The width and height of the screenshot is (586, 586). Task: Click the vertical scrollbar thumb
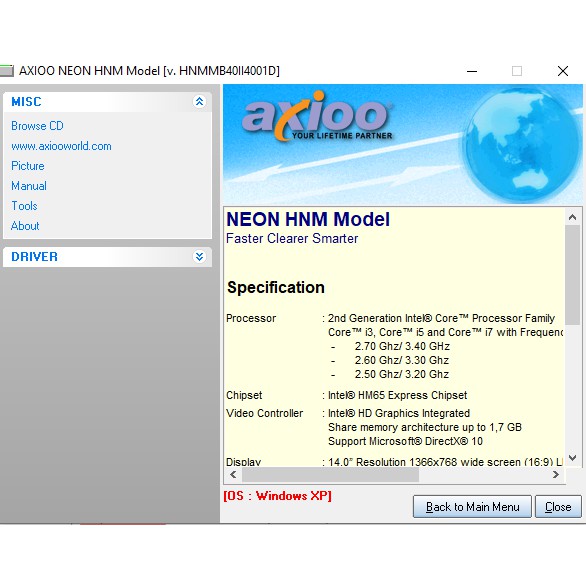click(572, 275)
